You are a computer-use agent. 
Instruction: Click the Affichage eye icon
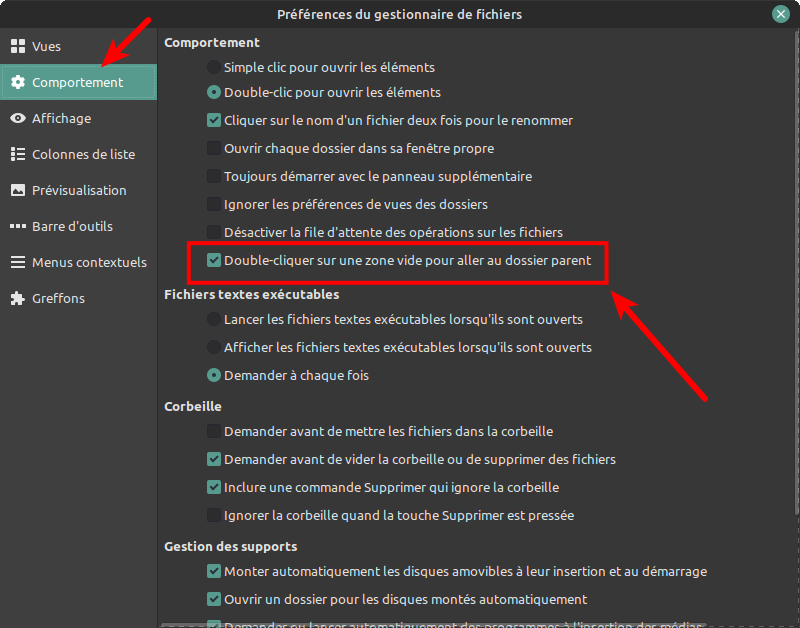[18, 118]
